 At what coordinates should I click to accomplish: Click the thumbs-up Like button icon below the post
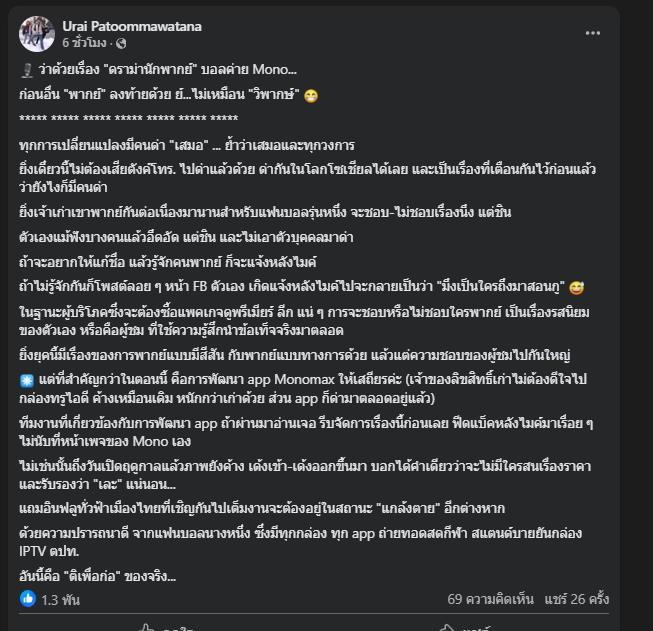(147, 628)
